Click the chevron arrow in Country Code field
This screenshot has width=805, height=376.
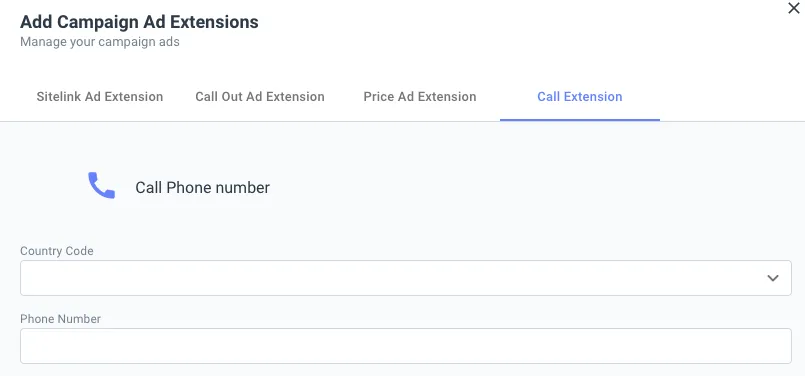[773, 278]
